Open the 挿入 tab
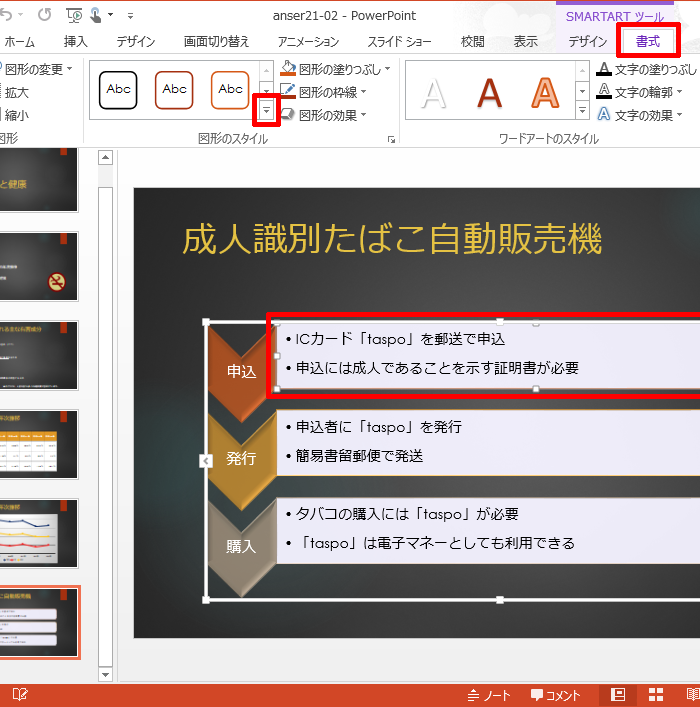 [75, 41]
